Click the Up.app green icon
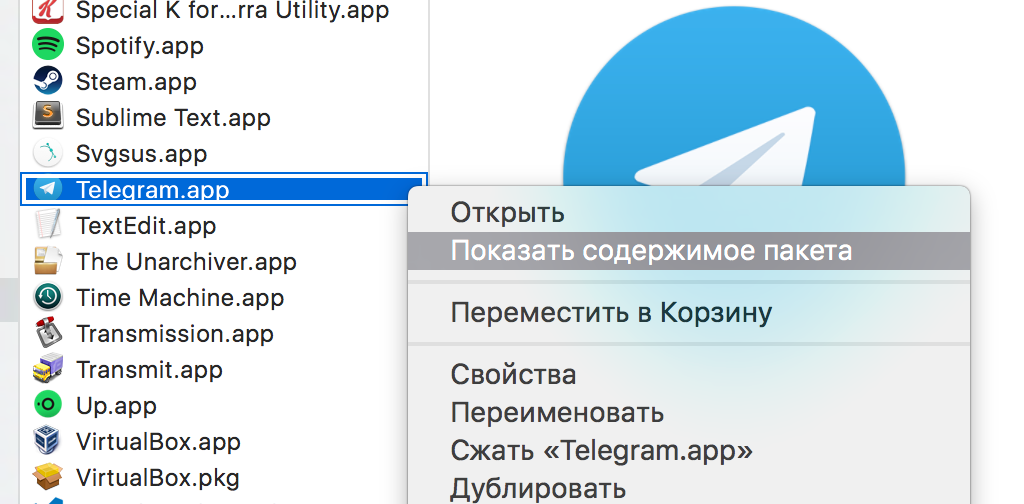 pos(47,406)
